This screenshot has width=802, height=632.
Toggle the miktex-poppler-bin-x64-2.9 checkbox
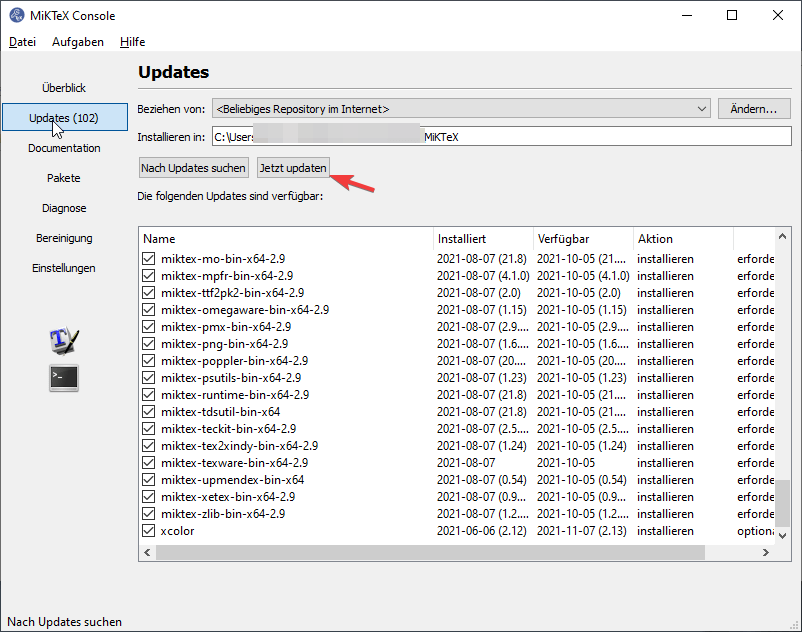pos(149,361)
